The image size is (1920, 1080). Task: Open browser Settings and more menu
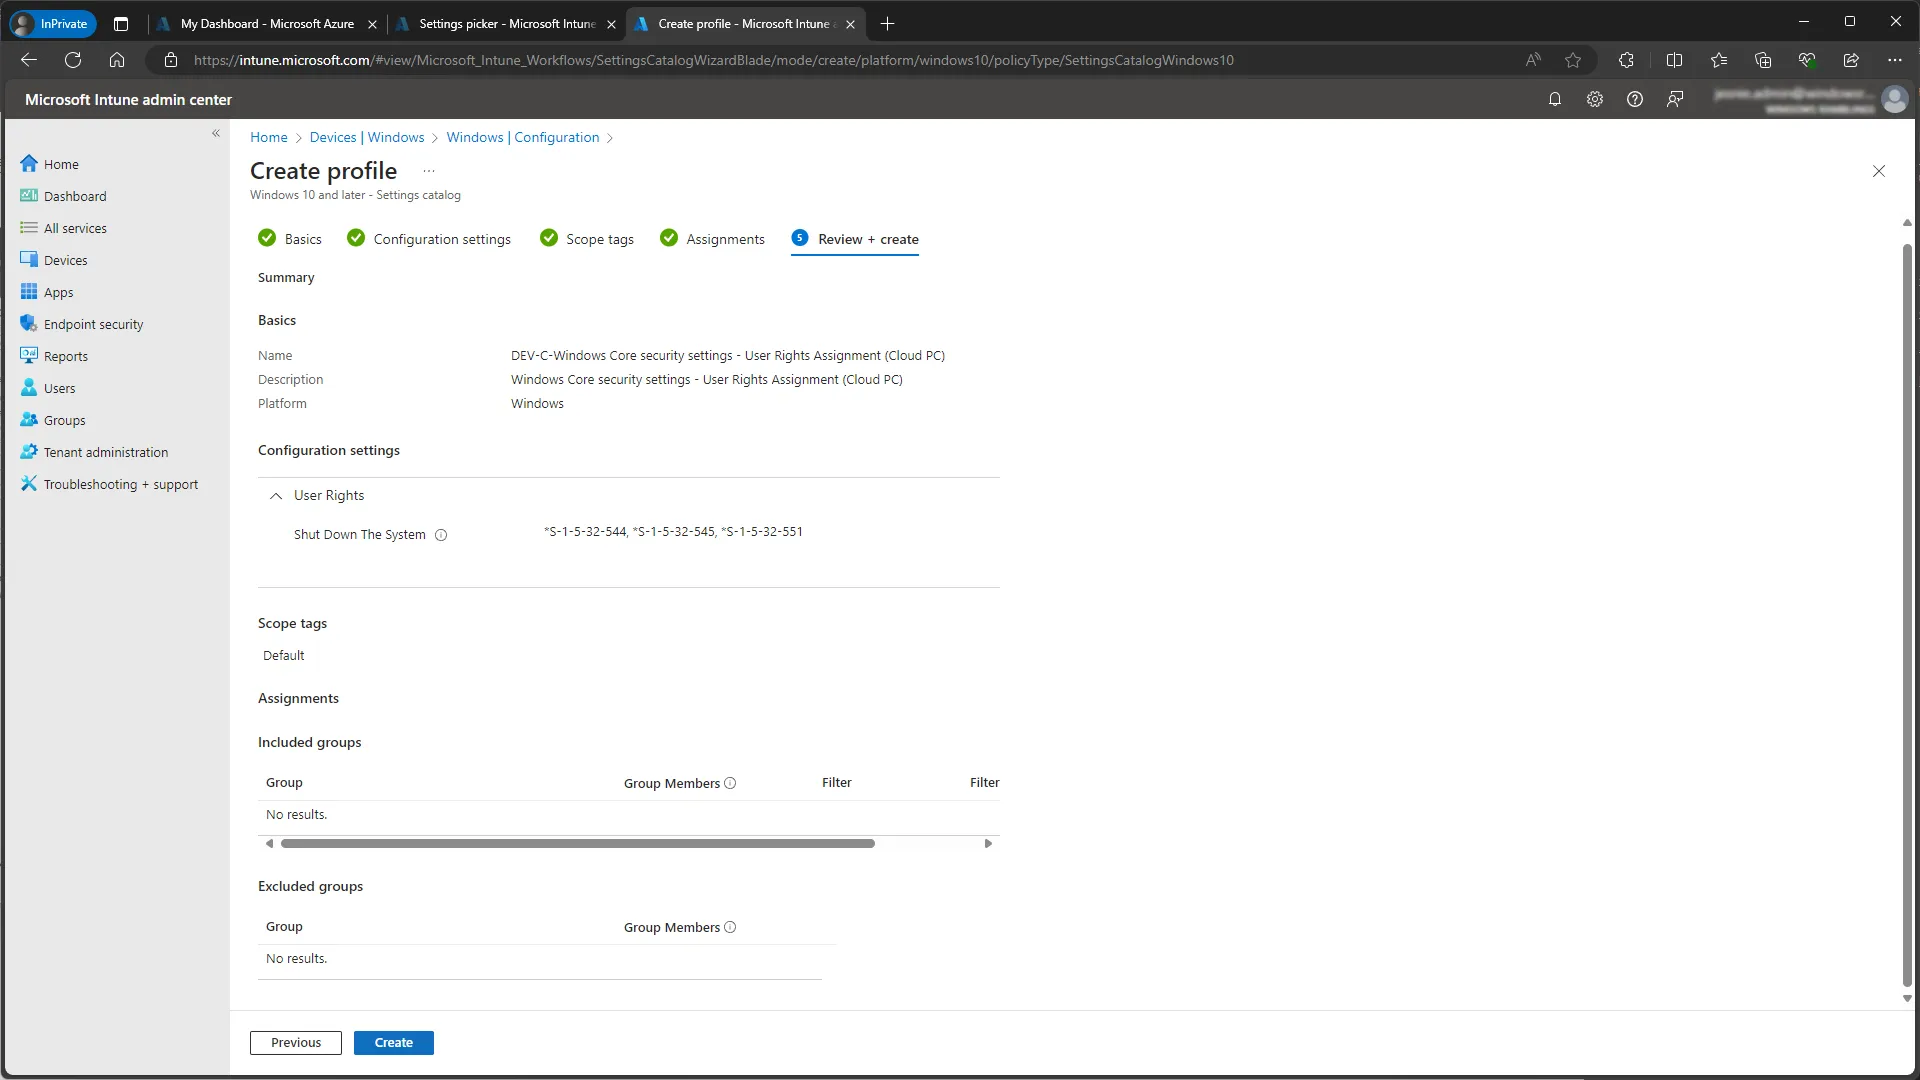point(1895,60)
